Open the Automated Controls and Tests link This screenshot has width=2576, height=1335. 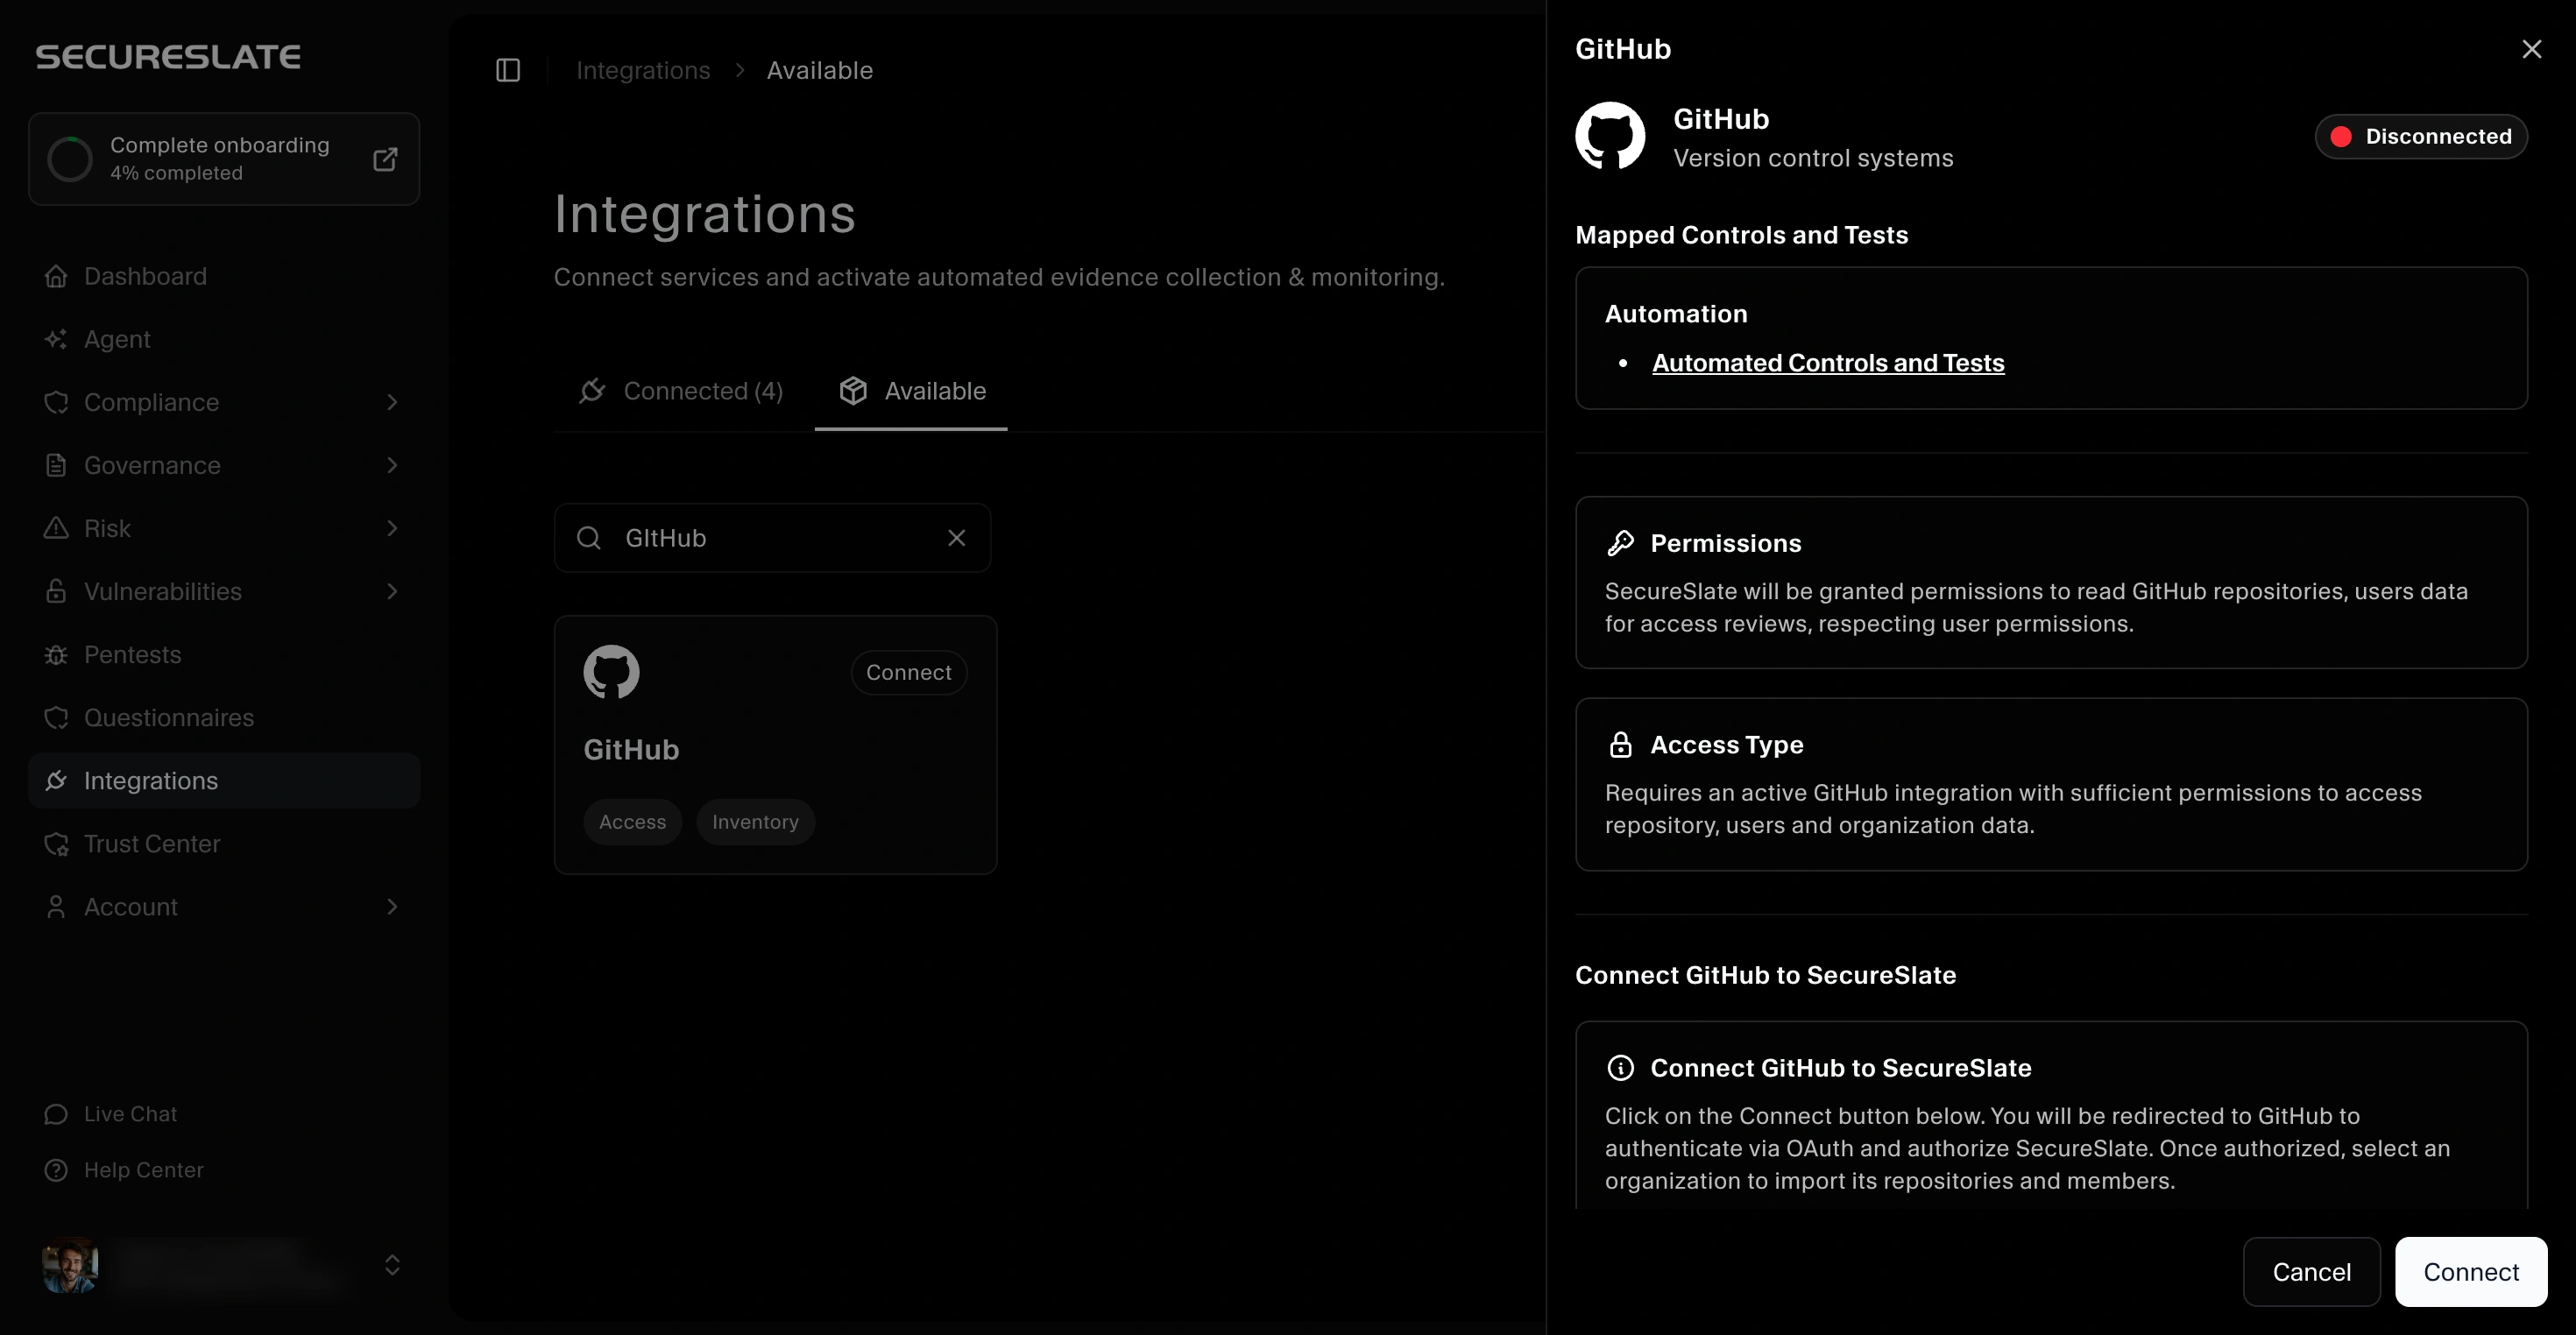click(x=1828, y=363)
